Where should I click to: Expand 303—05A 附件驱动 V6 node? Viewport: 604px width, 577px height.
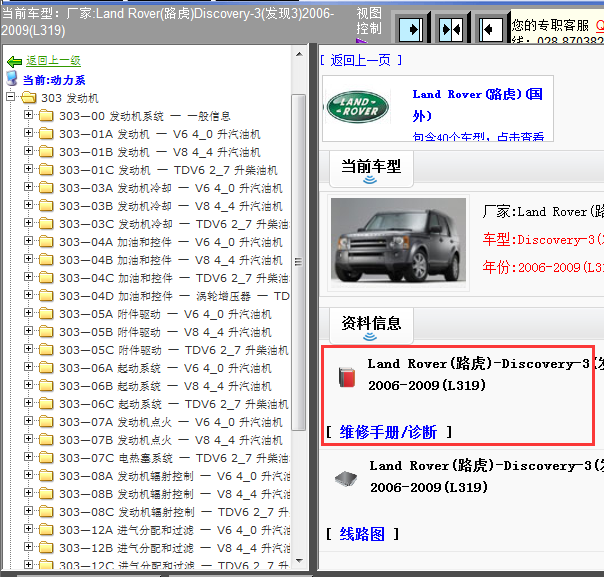(x=28, y=313)
